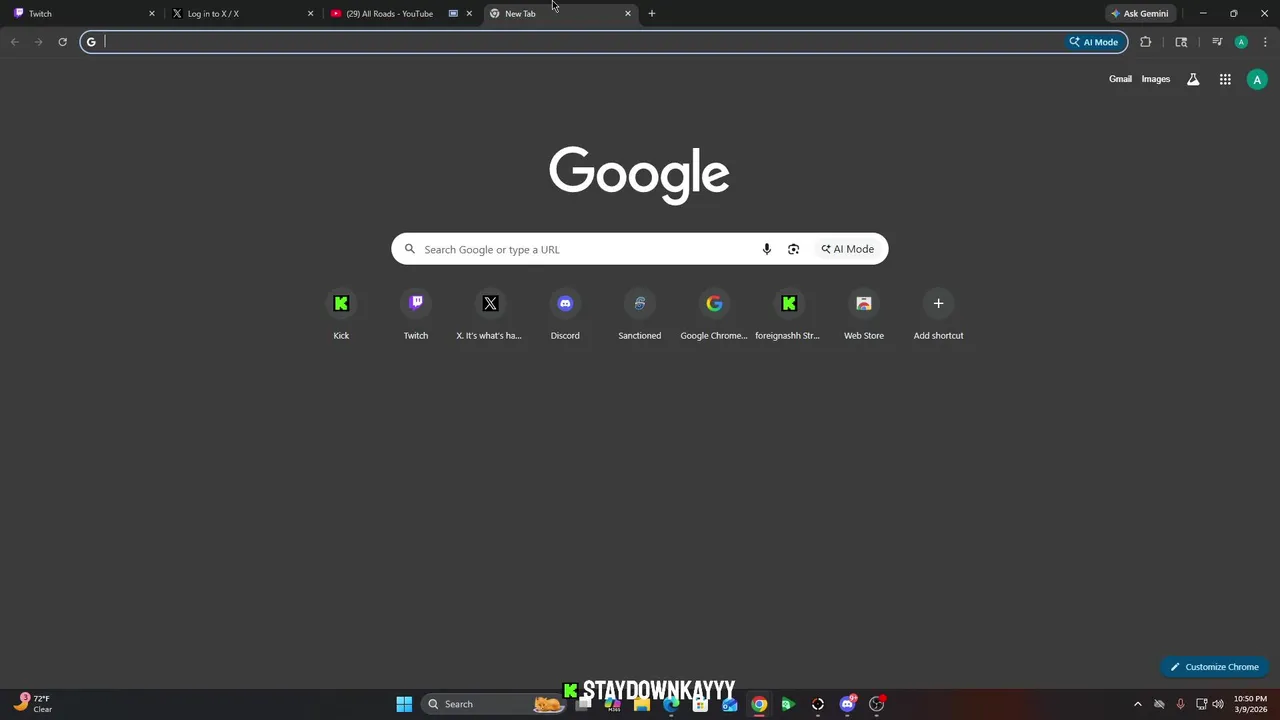
Task: Open the Google apps grid
Action: point(1225,79)
